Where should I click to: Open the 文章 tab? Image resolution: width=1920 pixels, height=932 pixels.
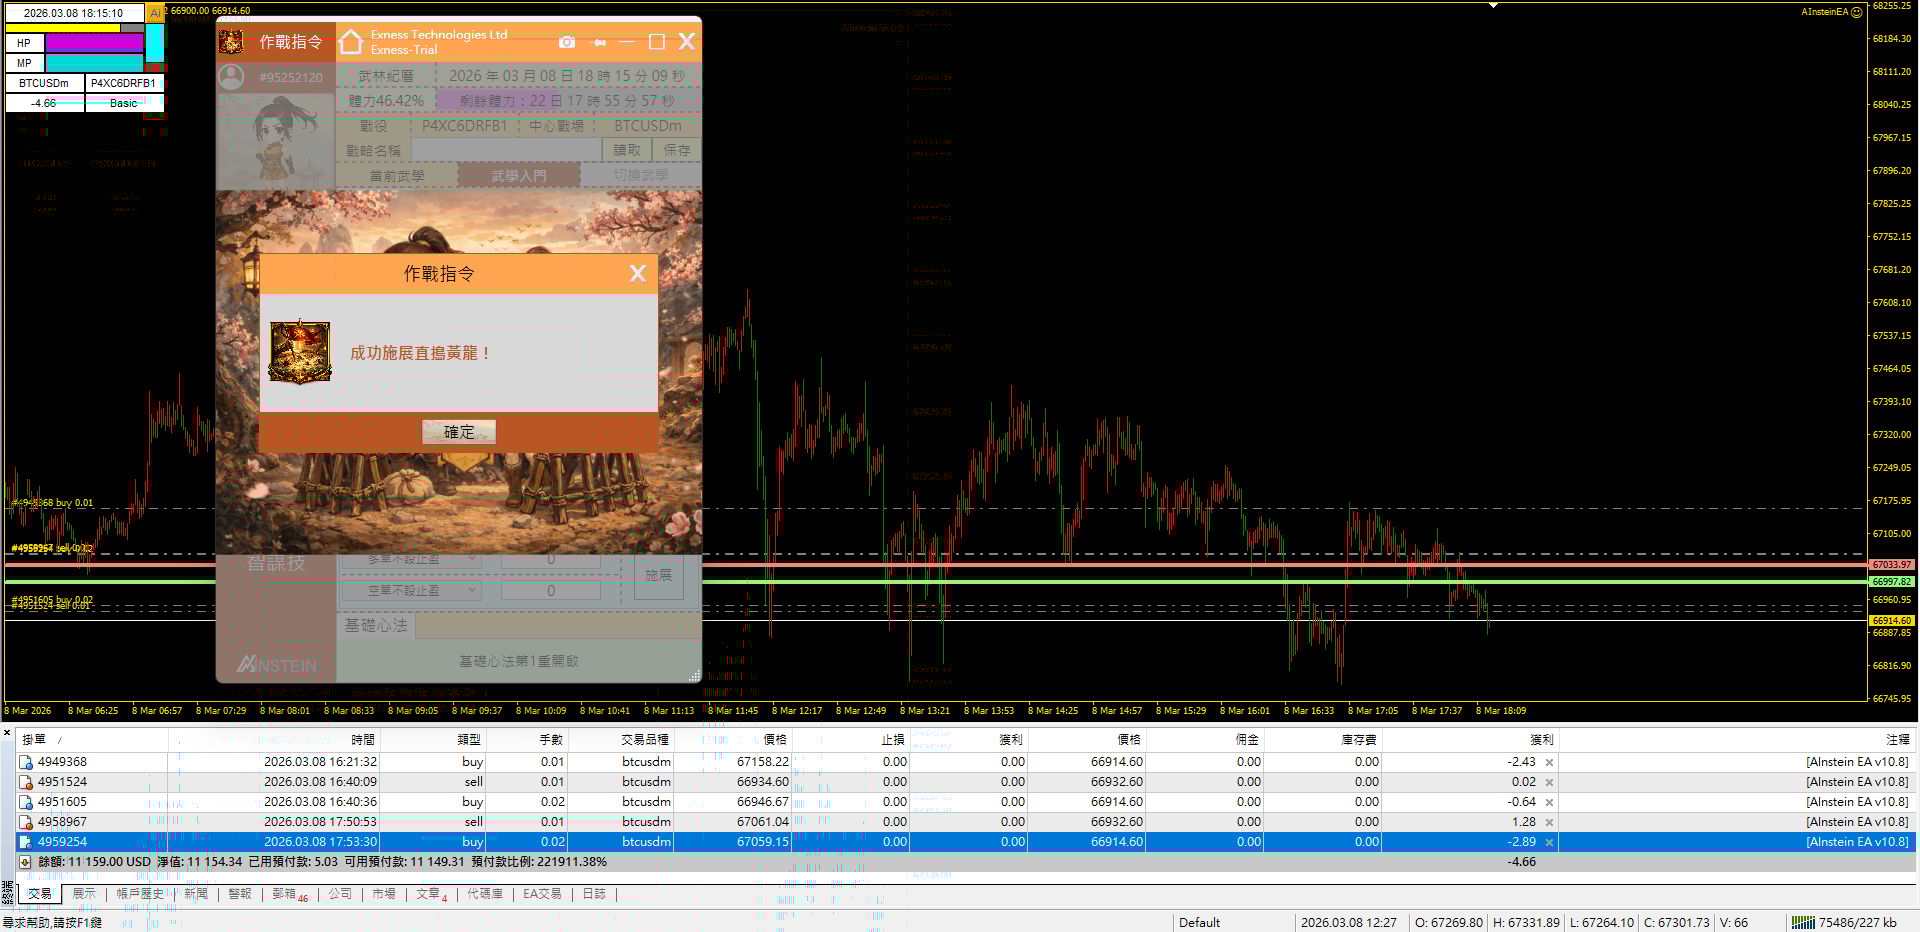432,894
